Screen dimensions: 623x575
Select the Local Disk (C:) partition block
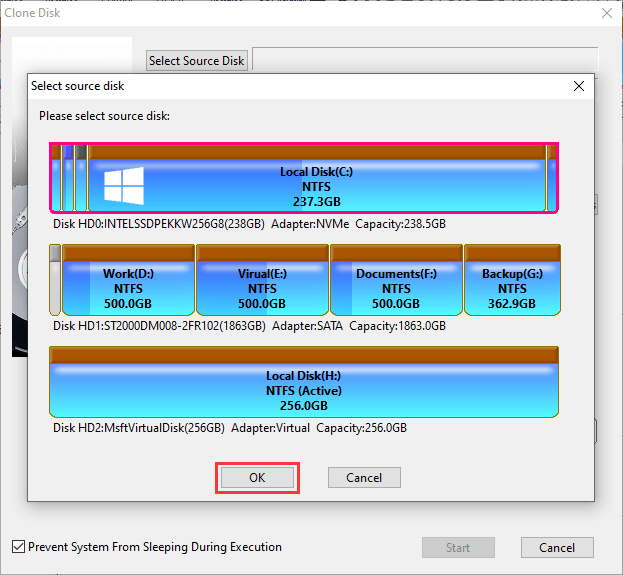point(316,186)
